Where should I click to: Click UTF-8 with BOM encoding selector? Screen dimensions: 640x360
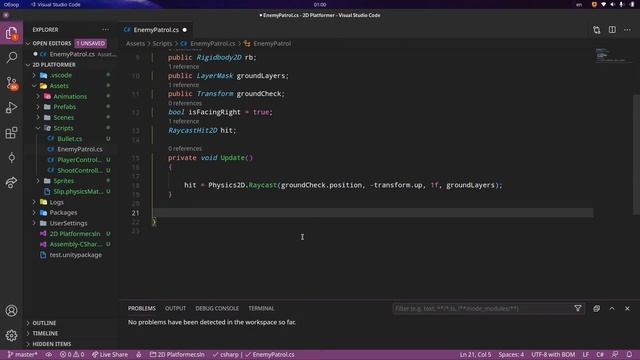[x=553, y=354]
